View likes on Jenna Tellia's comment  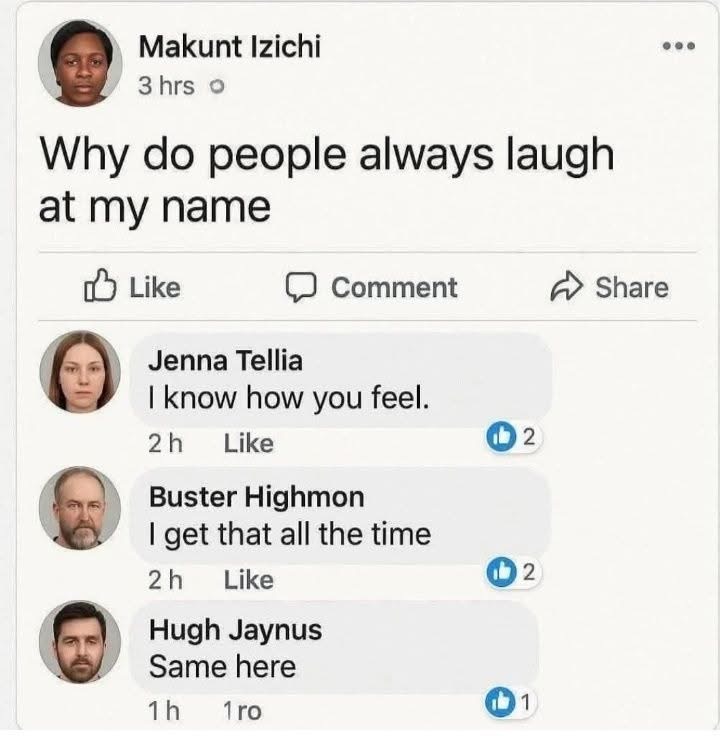click(512, 436)
